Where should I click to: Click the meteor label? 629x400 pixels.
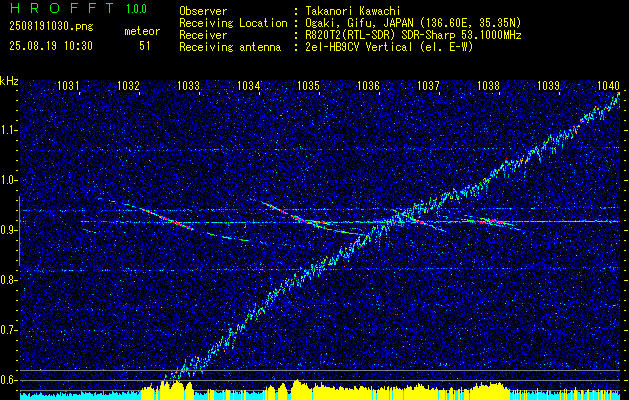(142, 31)
